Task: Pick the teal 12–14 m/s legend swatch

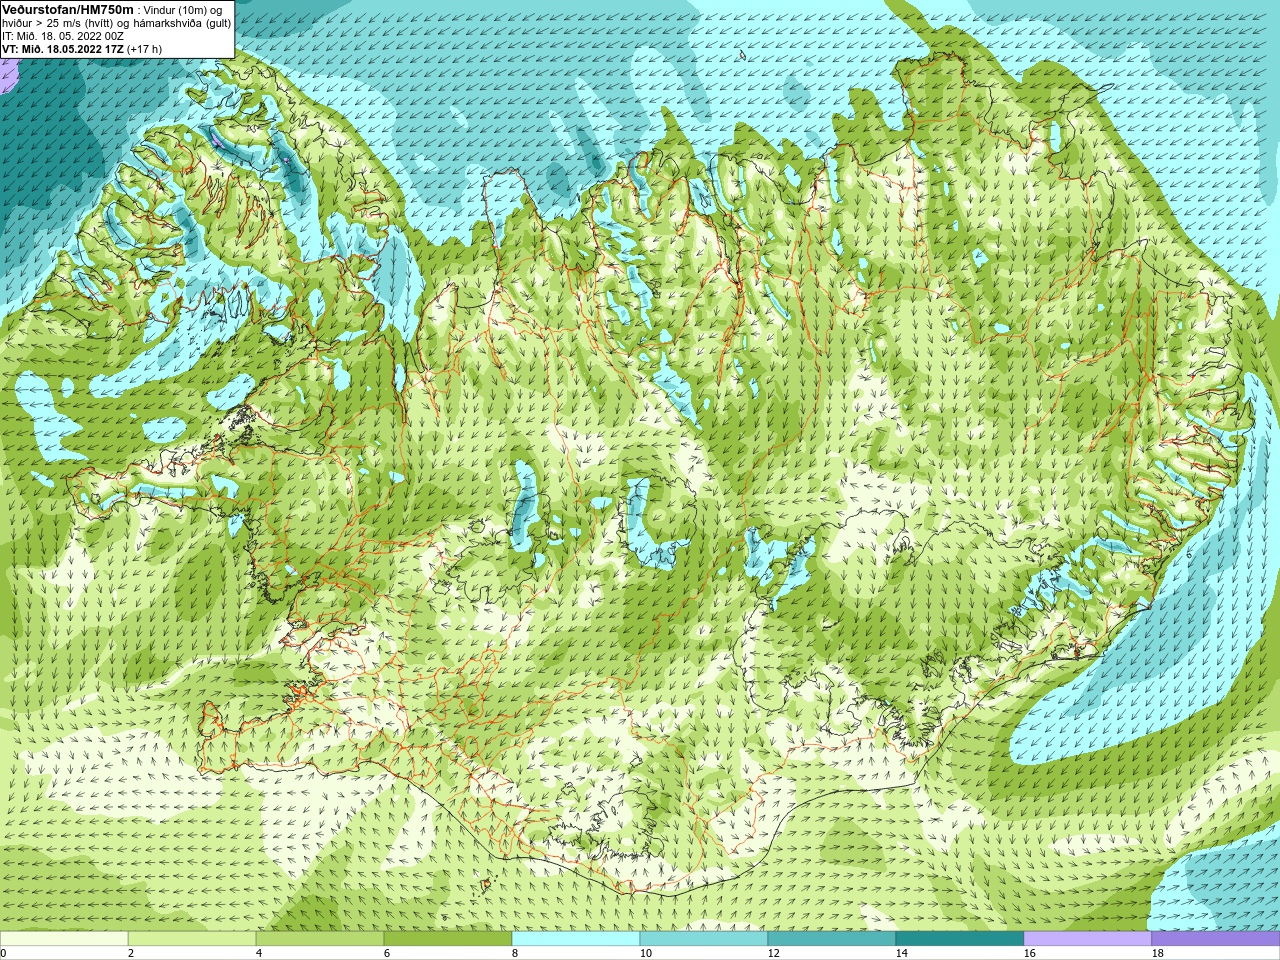Action: [x=832, y=939]
